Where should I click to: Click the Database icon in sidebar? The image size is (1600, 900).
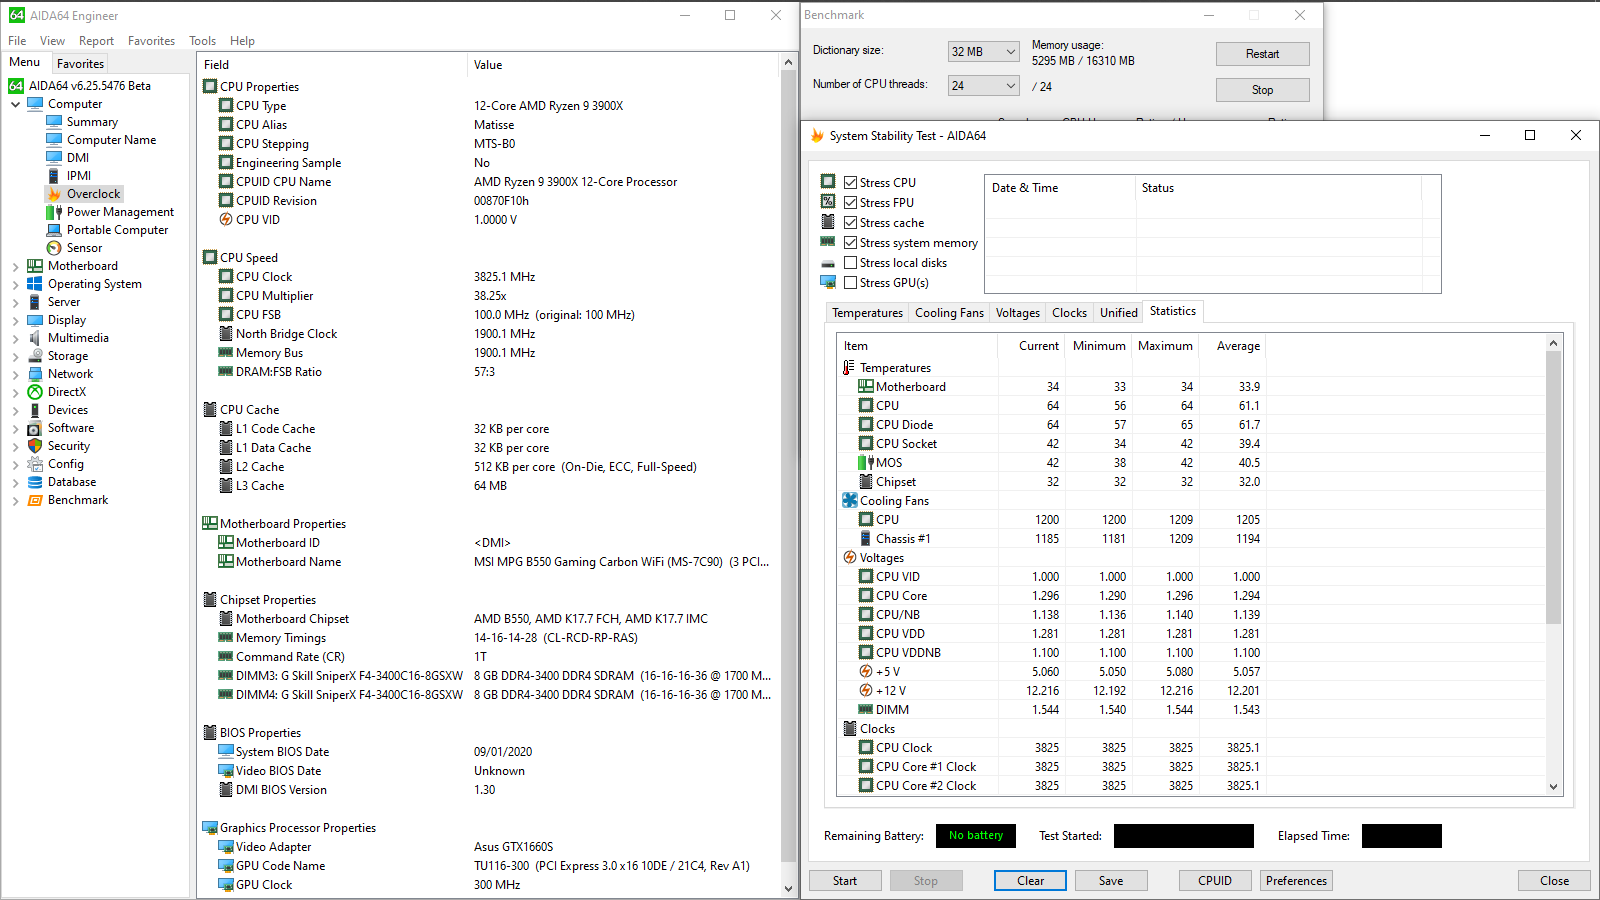click(35, 482)
